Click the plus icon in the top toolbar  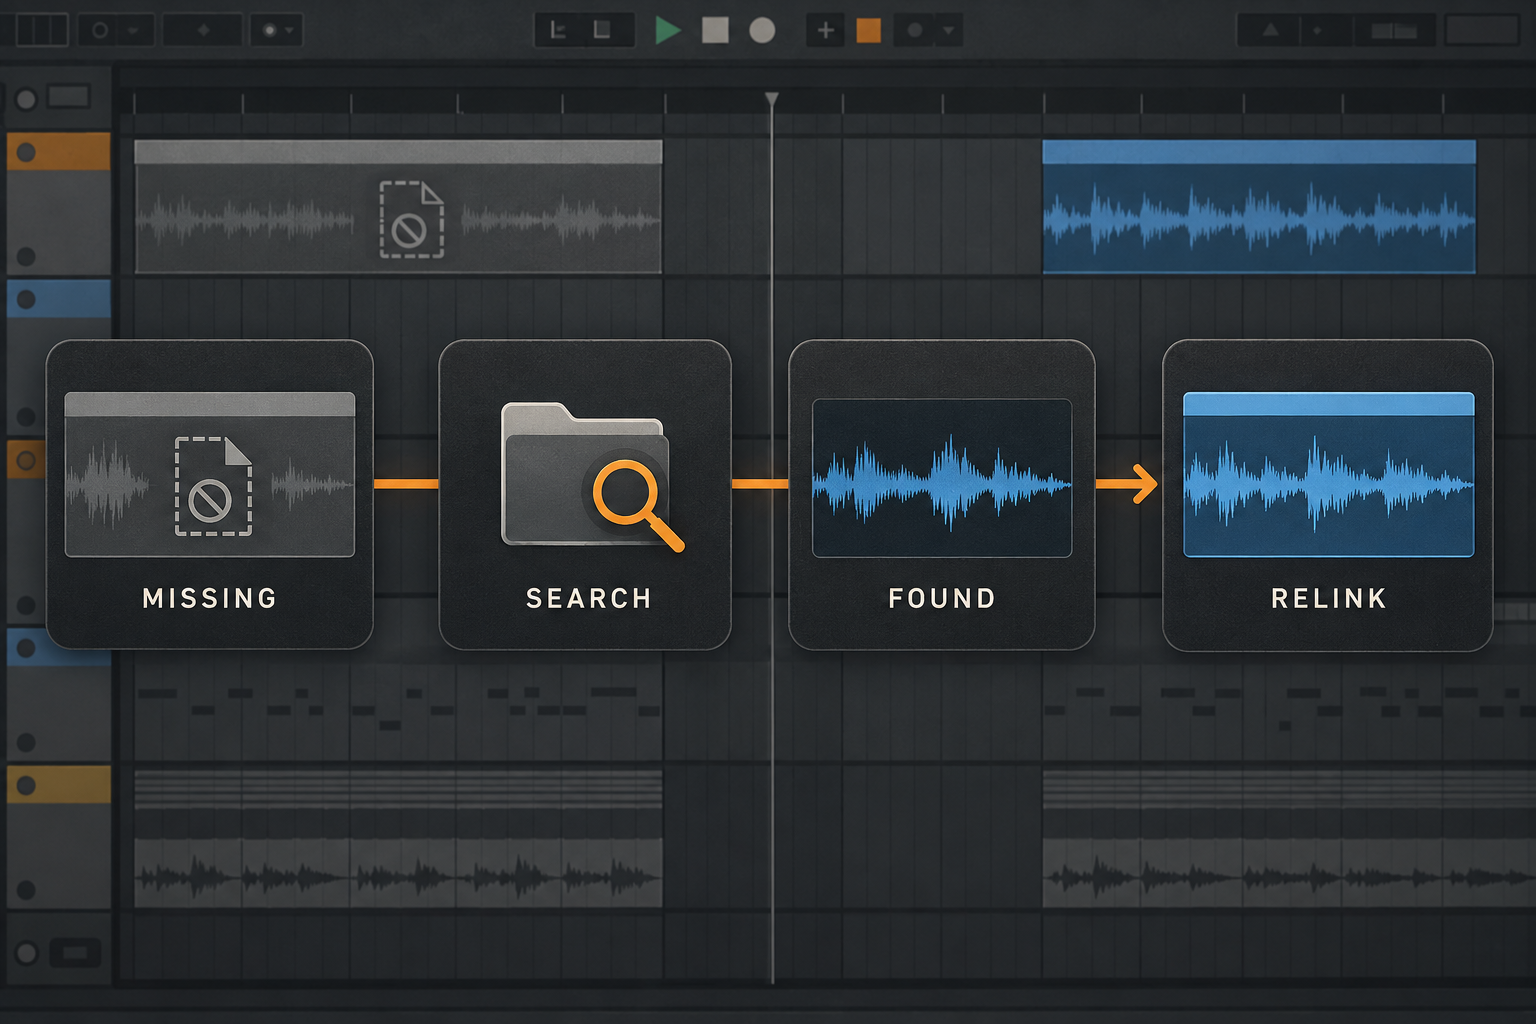pyautogui.click(x=826, y=31)
